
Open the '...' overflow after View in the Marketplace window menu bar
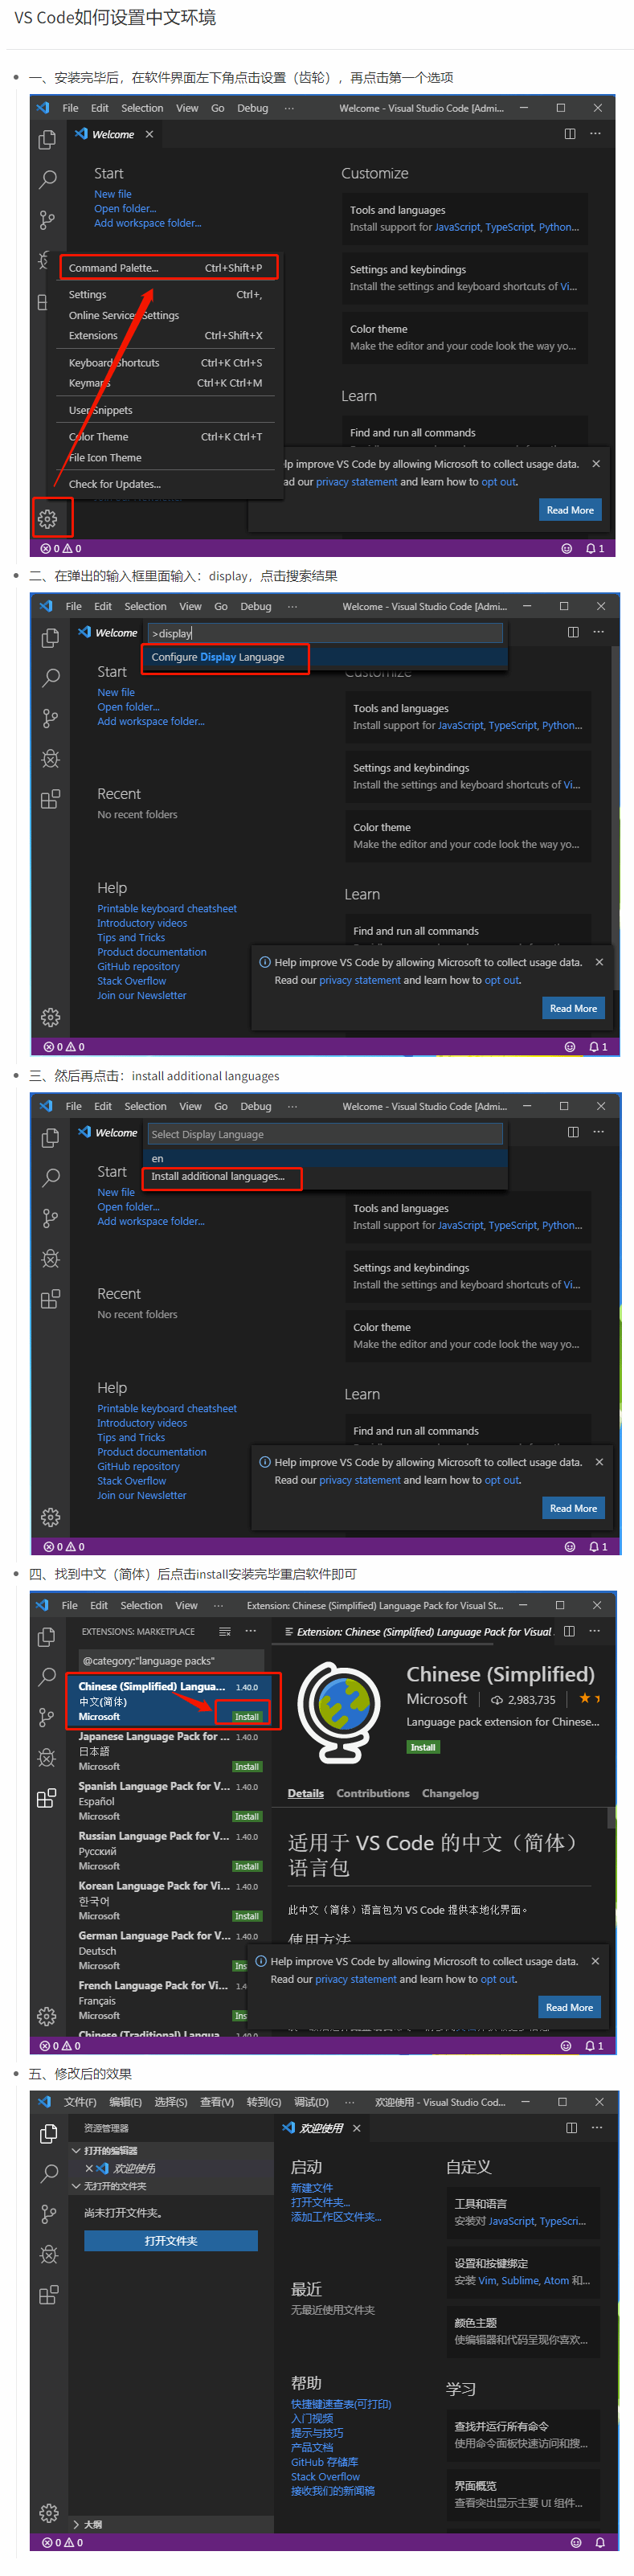tap(218, 1605)
